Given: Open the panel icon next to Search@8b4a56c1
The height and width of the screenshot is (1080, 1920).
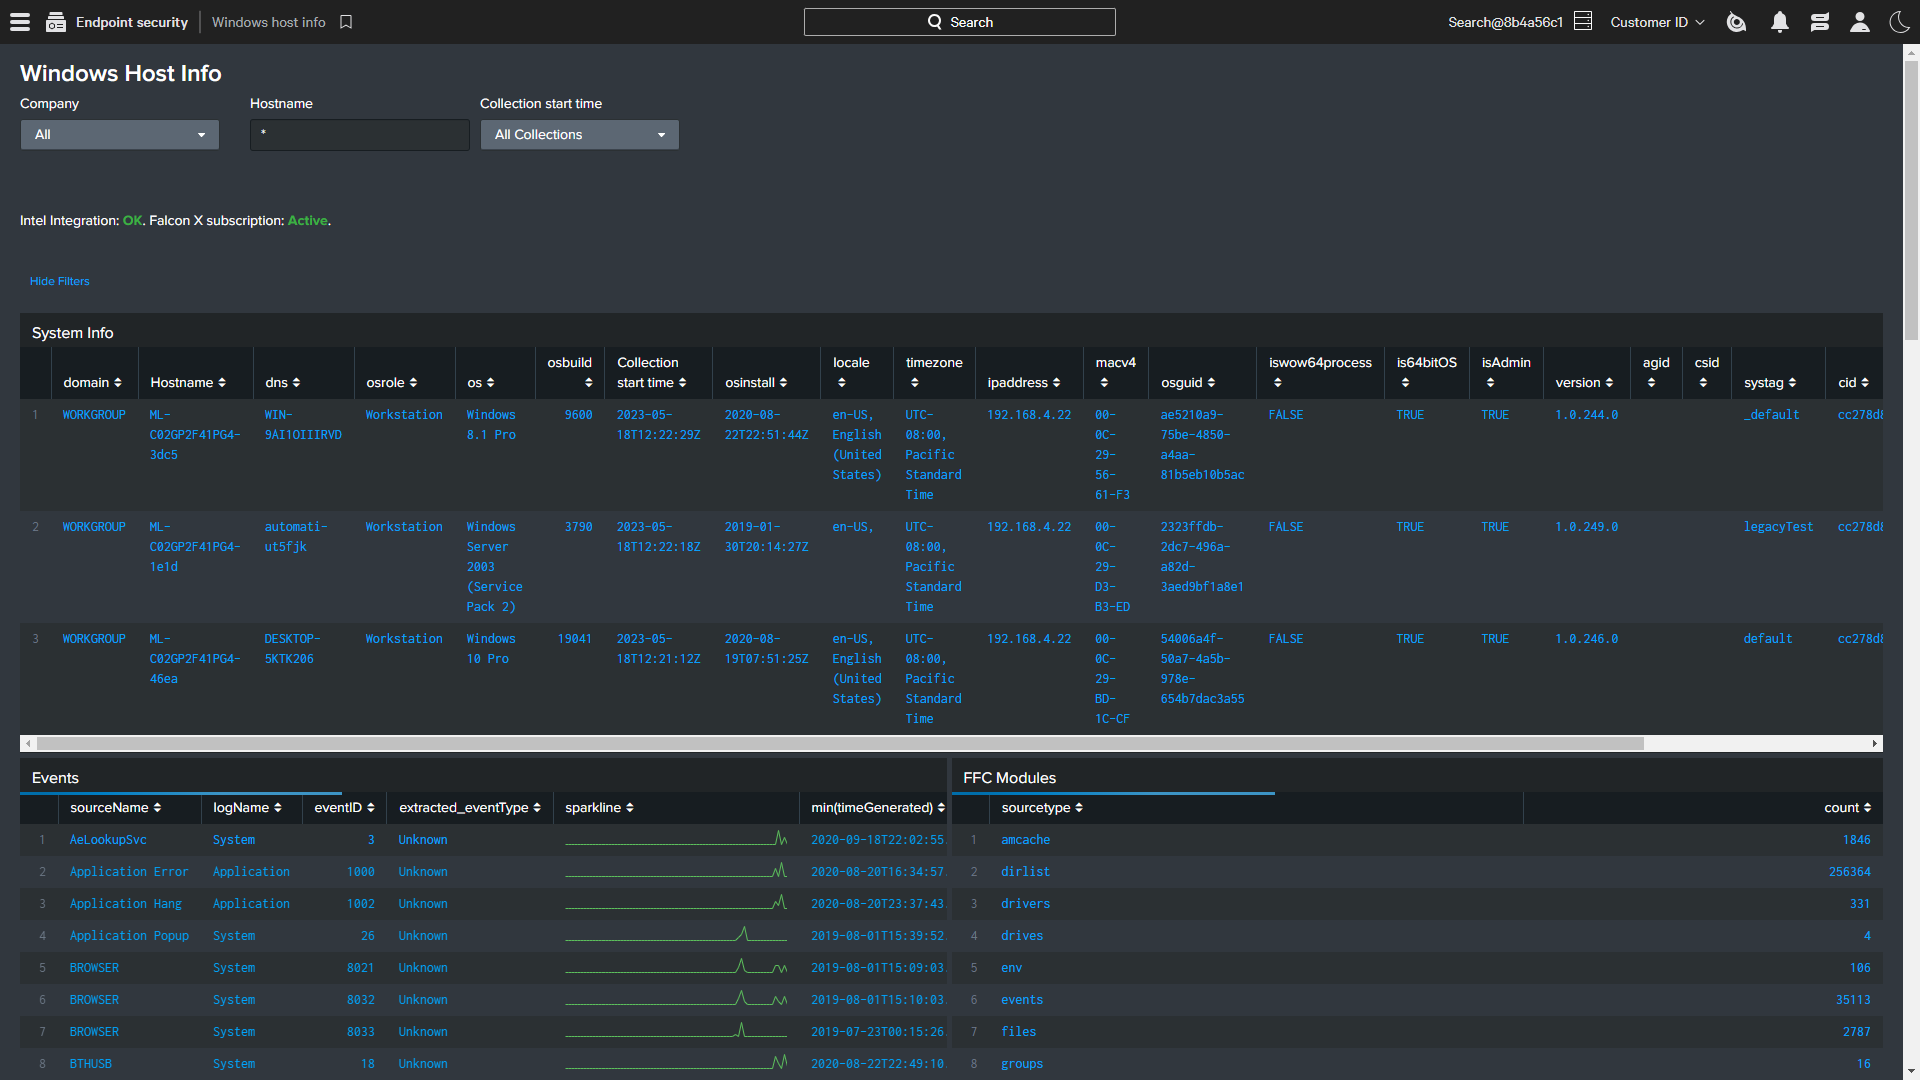Looking at the screenshot, I should coord(1583,21).
